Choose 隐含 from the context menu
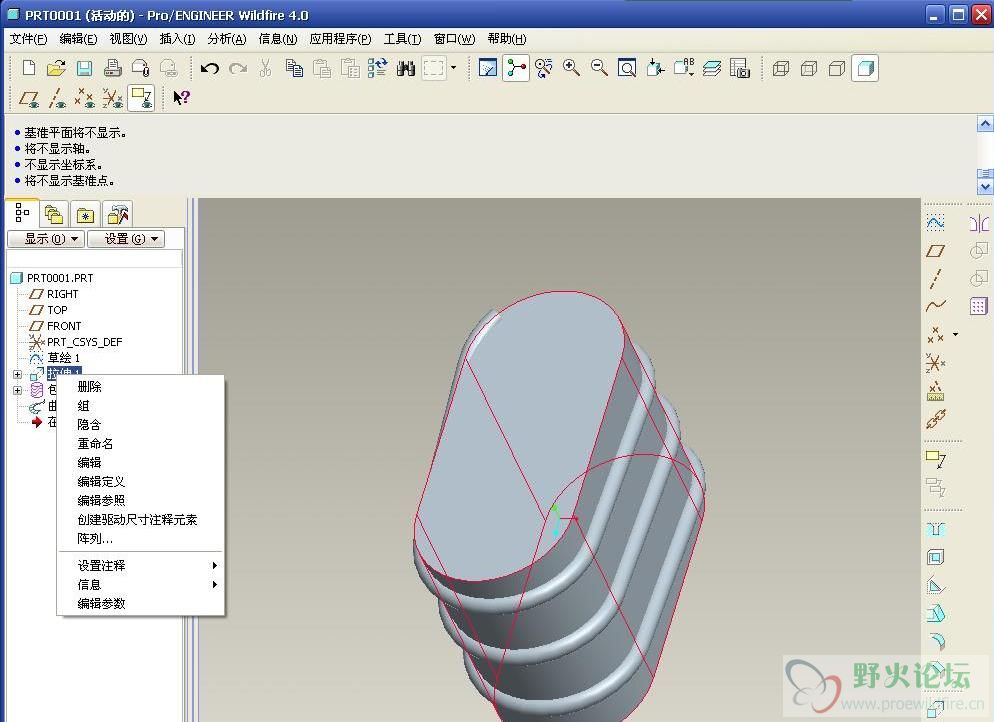The height and width of the screenshot is (722, 994). 89,425
